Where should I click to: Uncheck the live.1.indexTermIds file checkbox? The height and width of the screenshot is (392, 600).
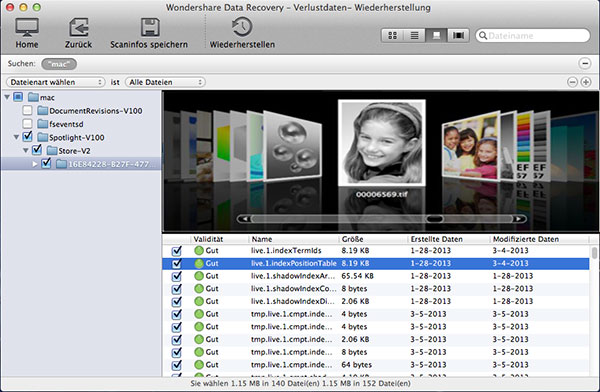click(176, 251)
